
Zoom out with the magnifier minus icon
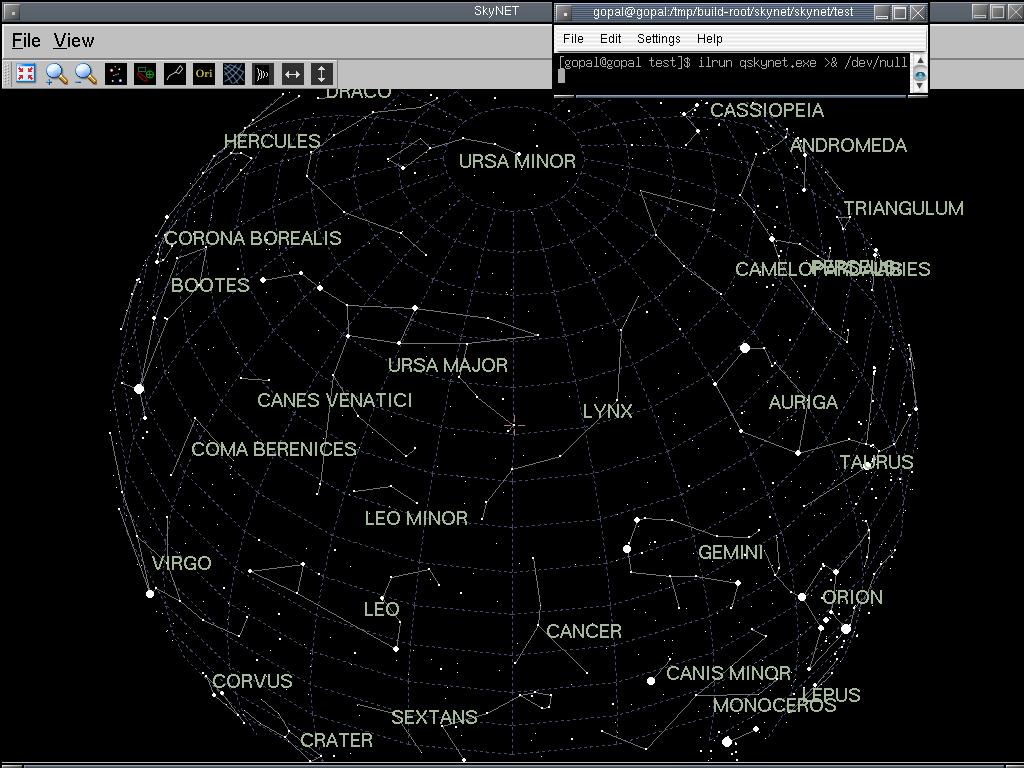click(x=86, y=74)
